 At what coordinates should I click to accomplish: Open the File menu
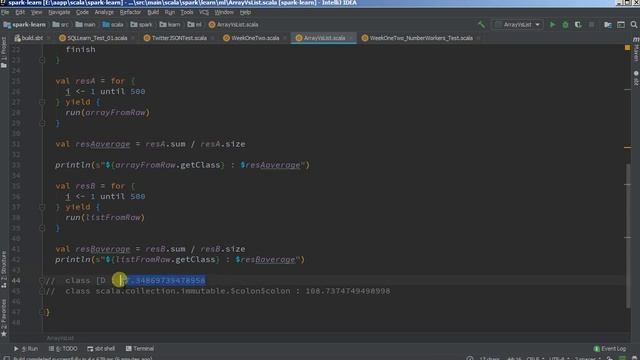(5, 13)
